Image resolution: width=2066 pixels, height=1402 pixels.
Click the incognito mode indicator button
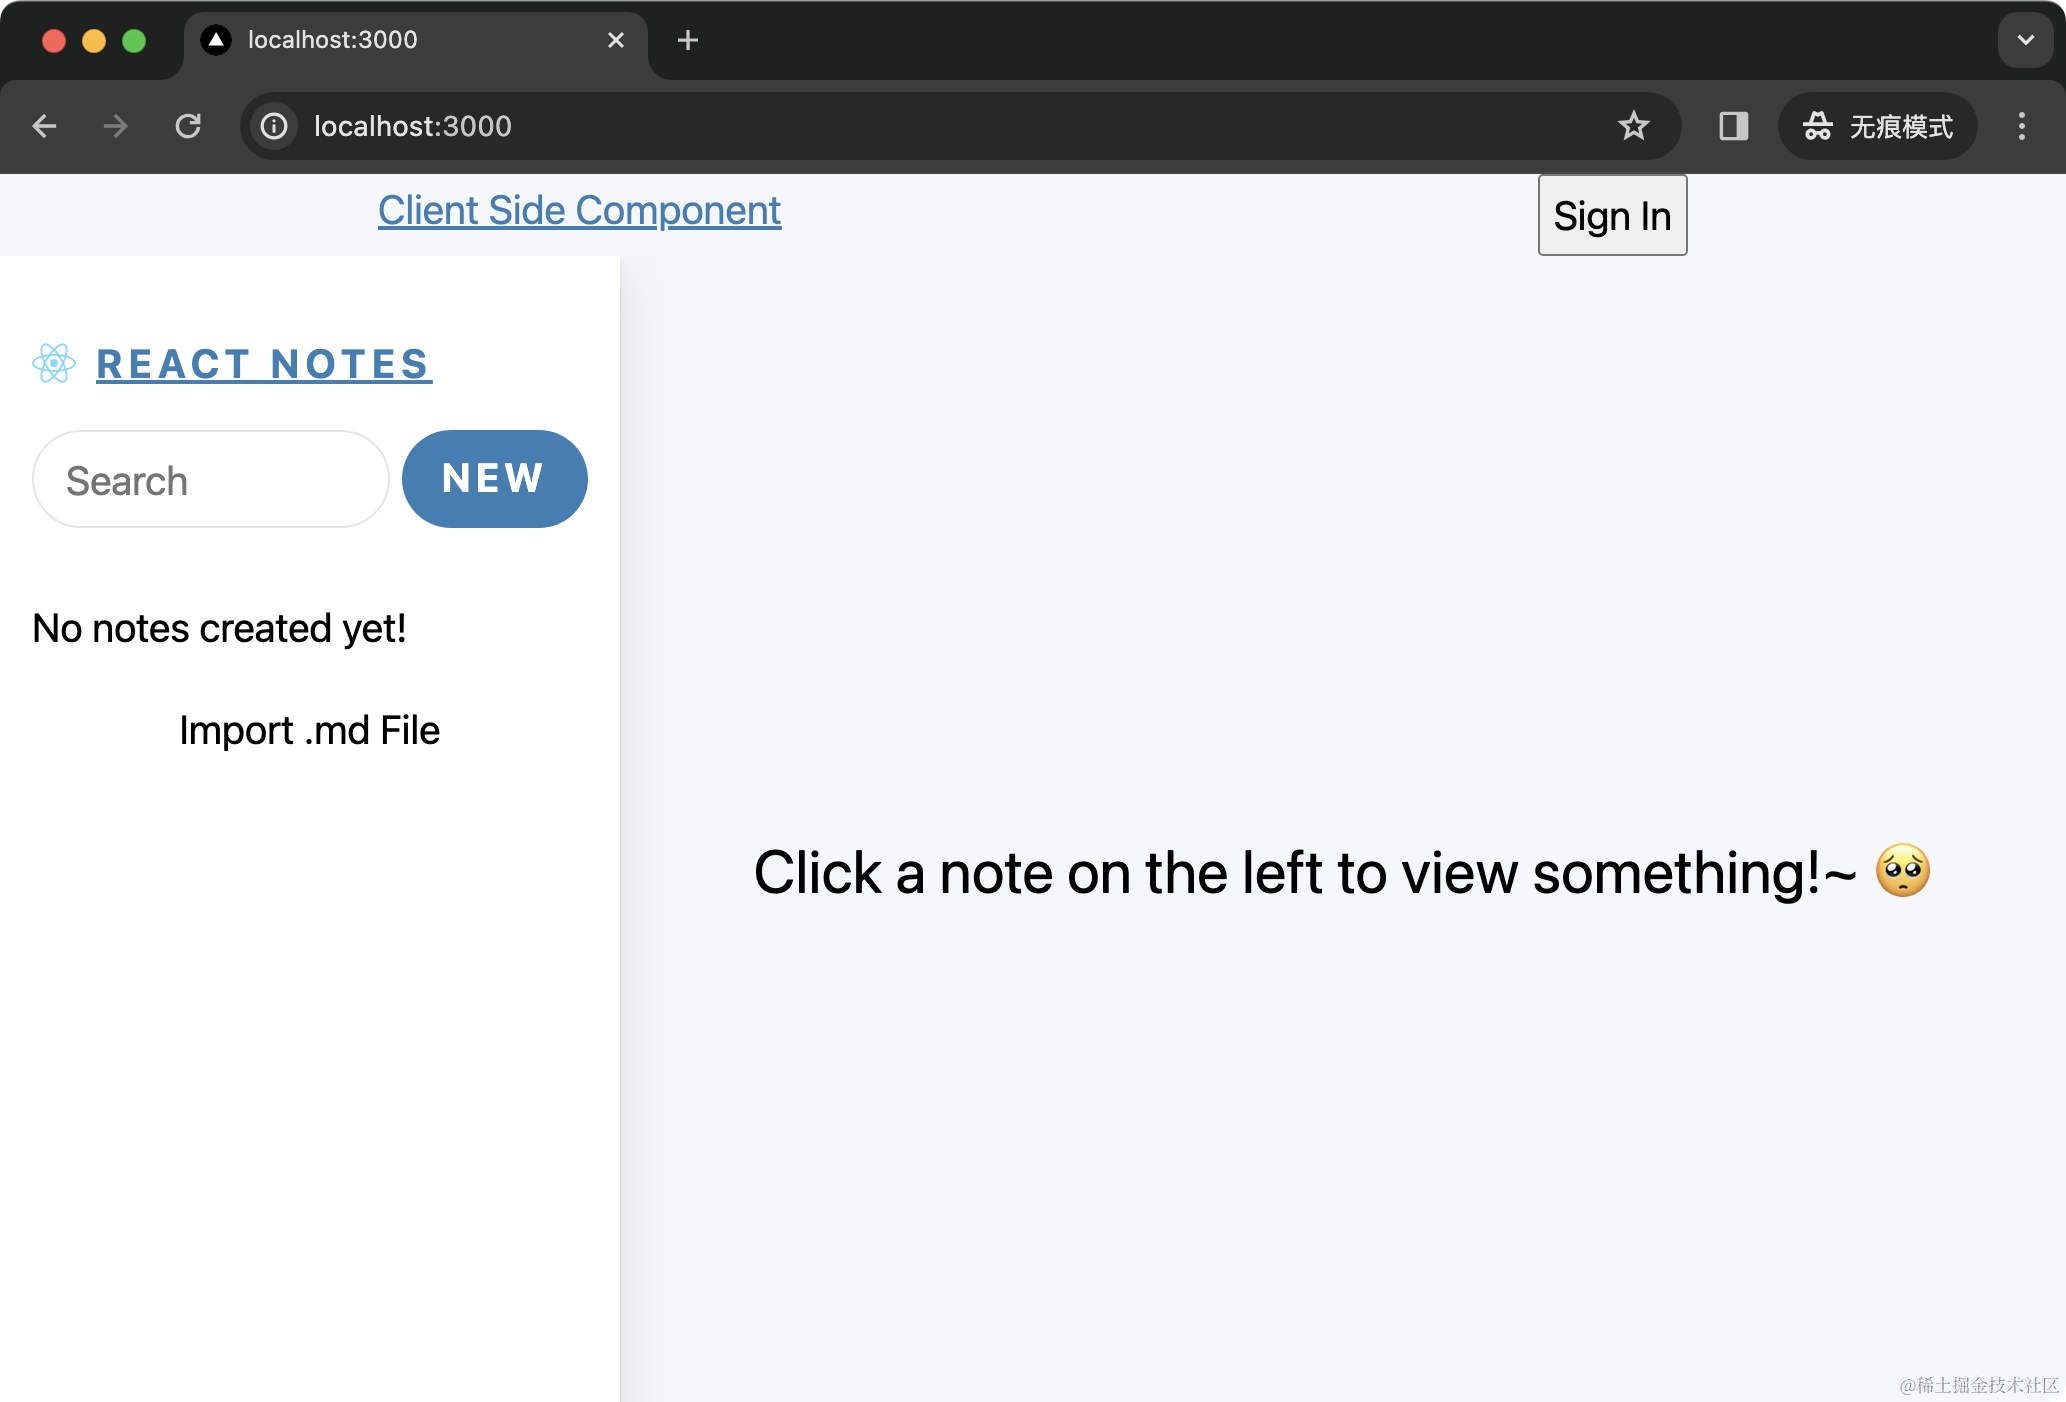click(1877, 126)
